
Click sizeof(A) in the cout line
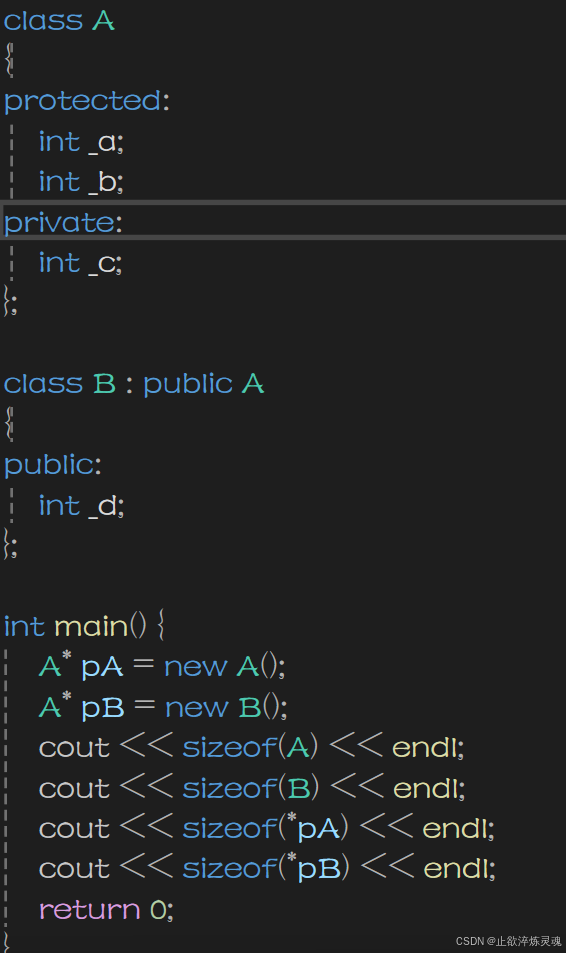click(x=250, y=748)
